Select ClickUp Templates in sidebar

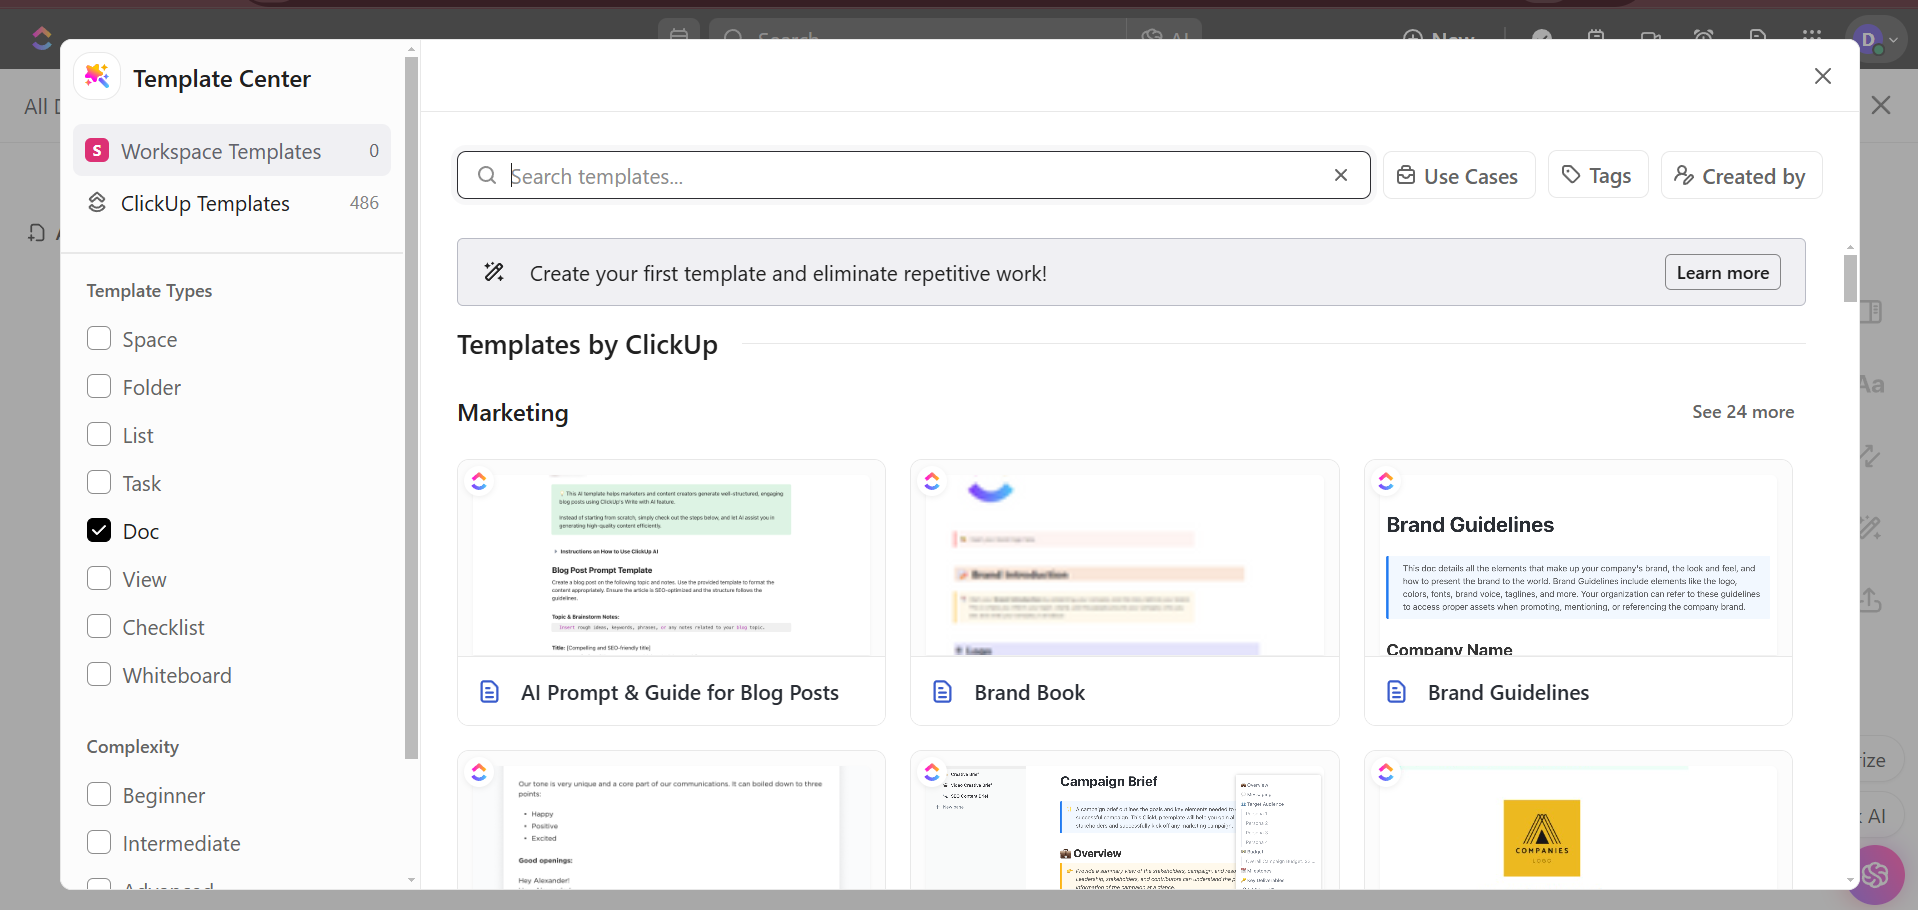232,203
